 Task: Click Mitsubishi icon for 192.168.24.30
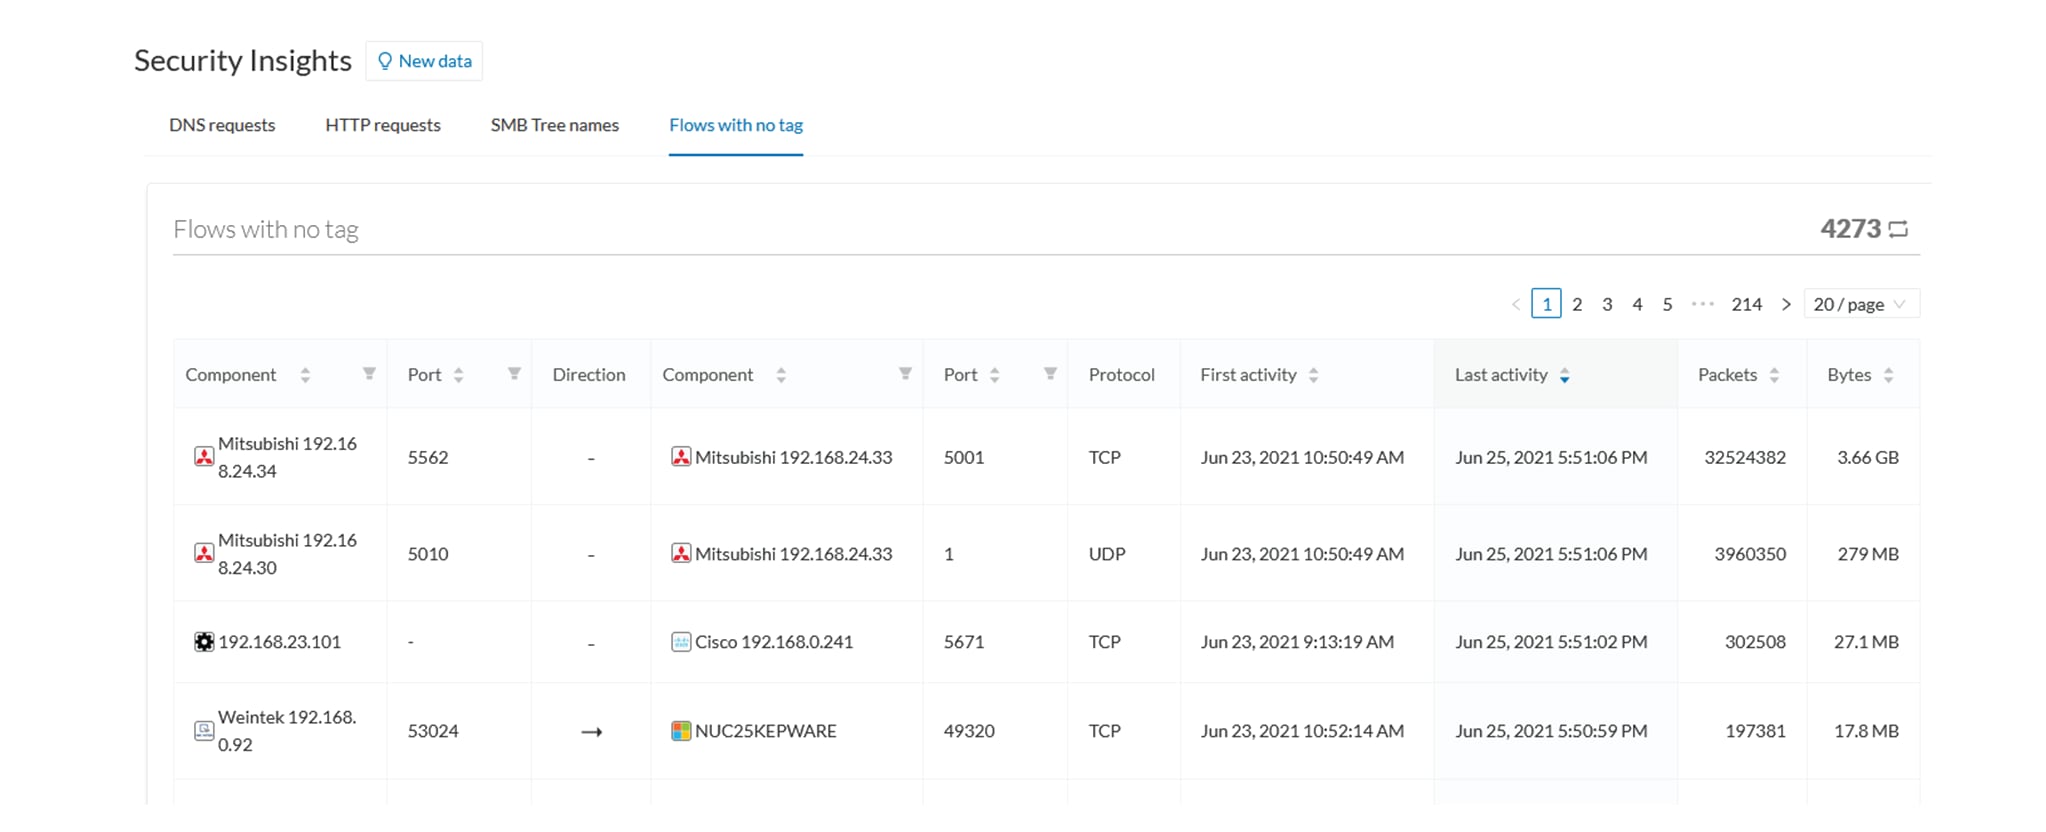pos(203,554)
